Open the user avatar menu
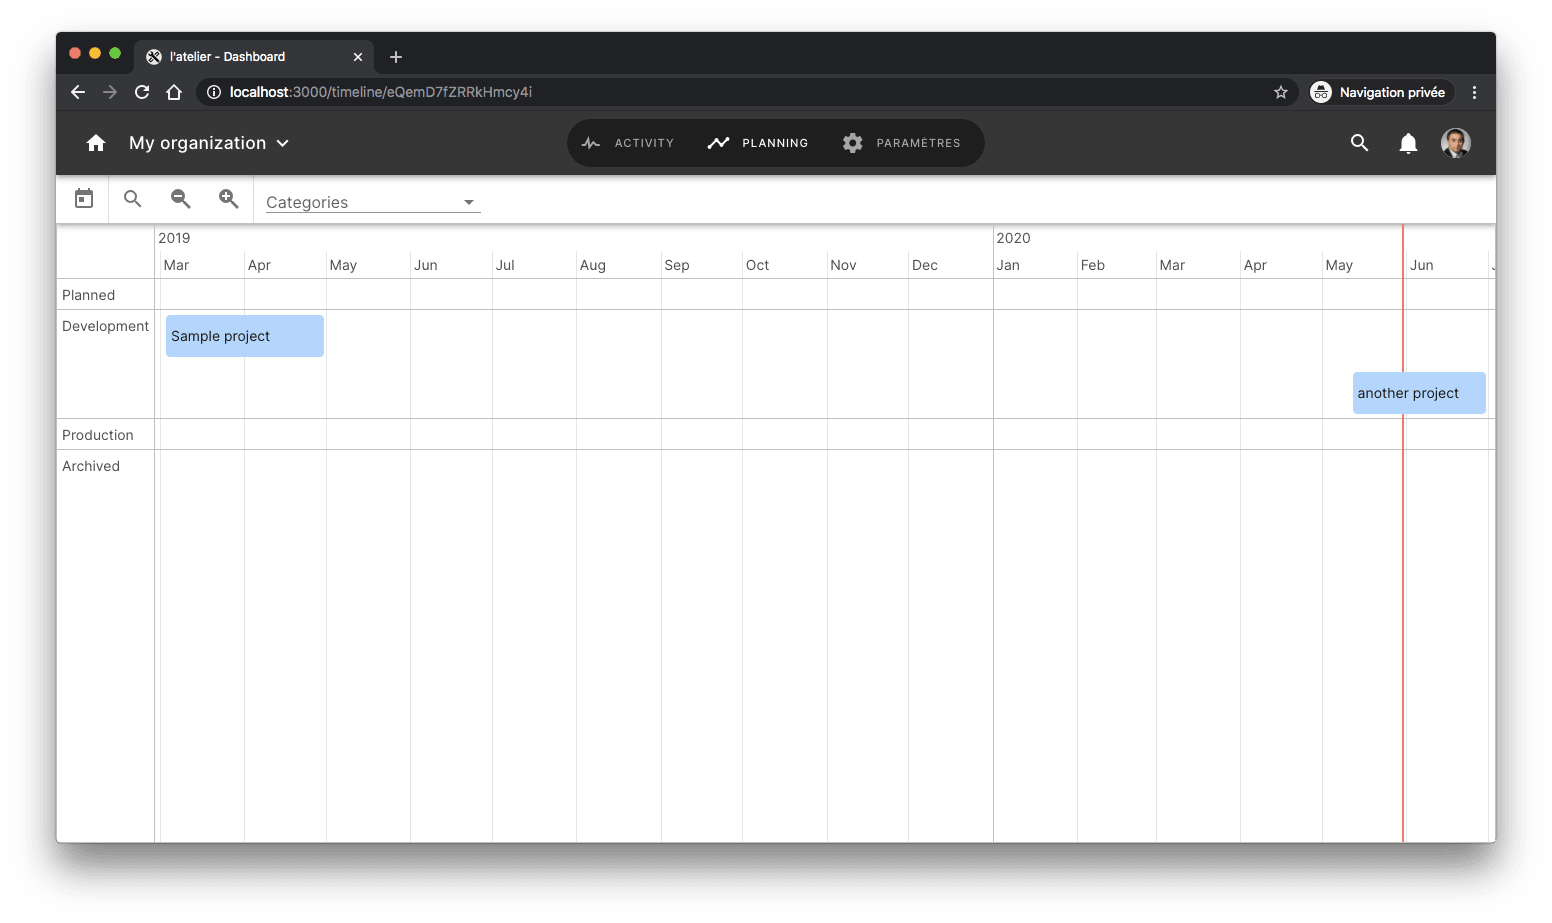Viewport: 1552px width, 923px height. pos(1455,143)
